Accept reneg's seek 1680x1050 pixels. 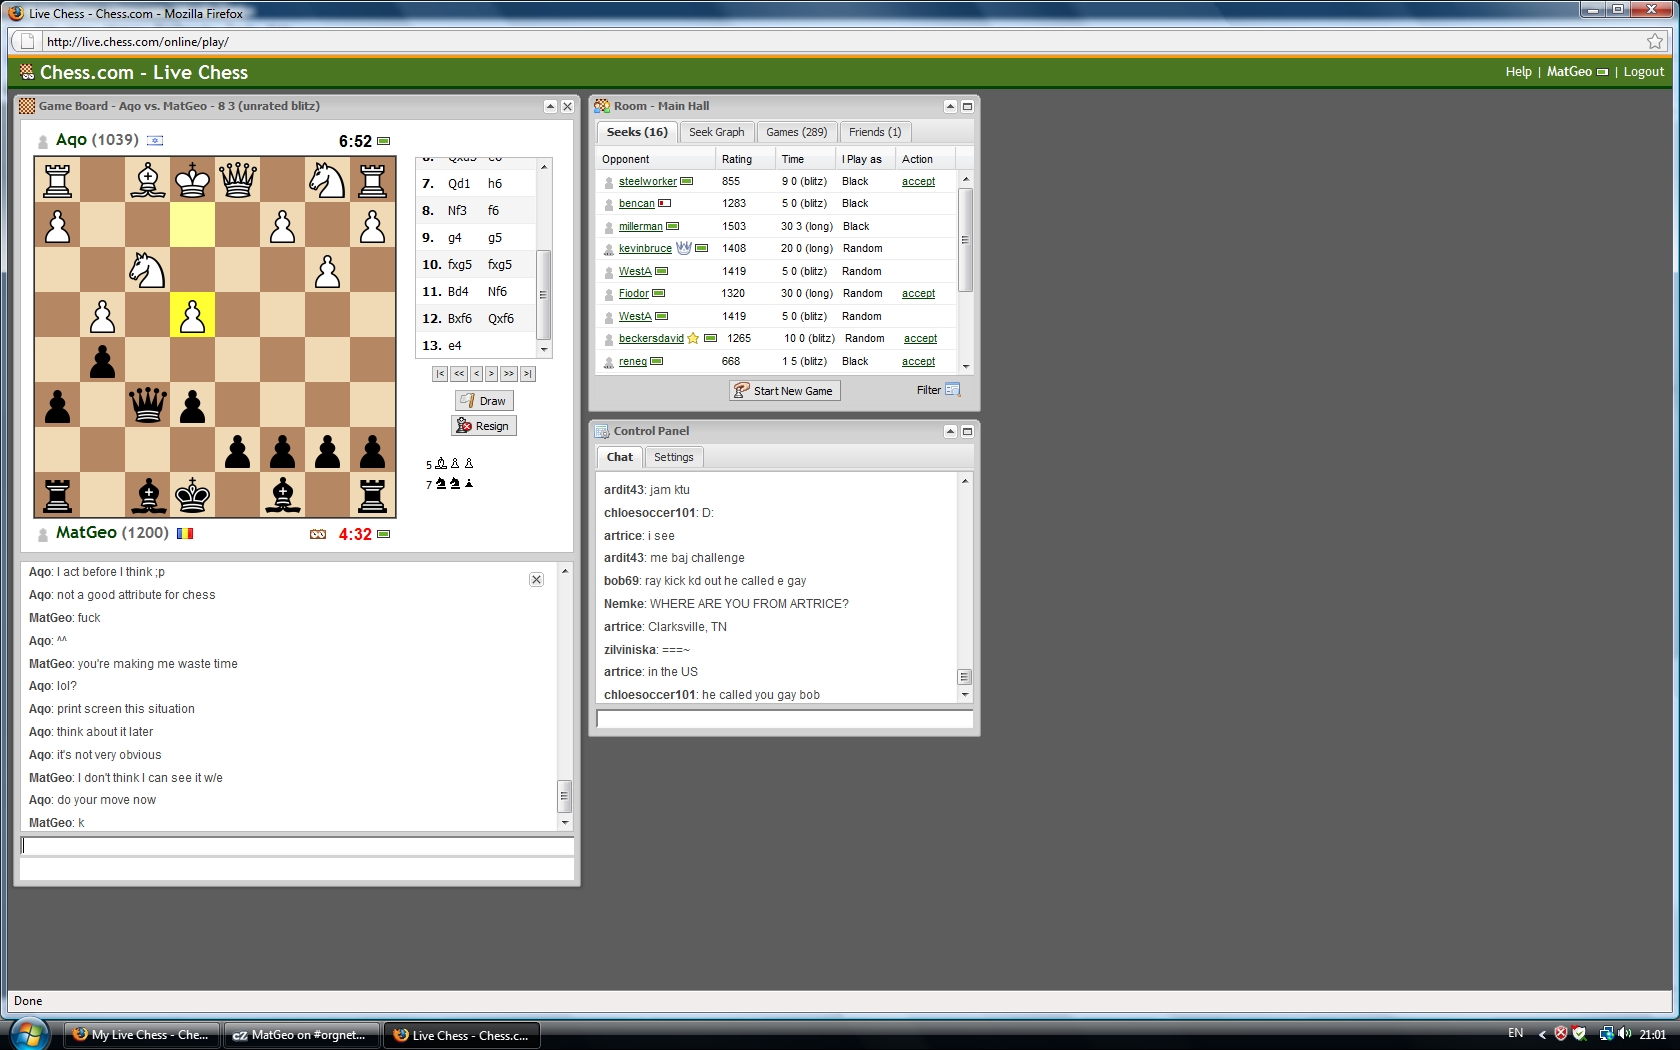[x=918, y=362]
